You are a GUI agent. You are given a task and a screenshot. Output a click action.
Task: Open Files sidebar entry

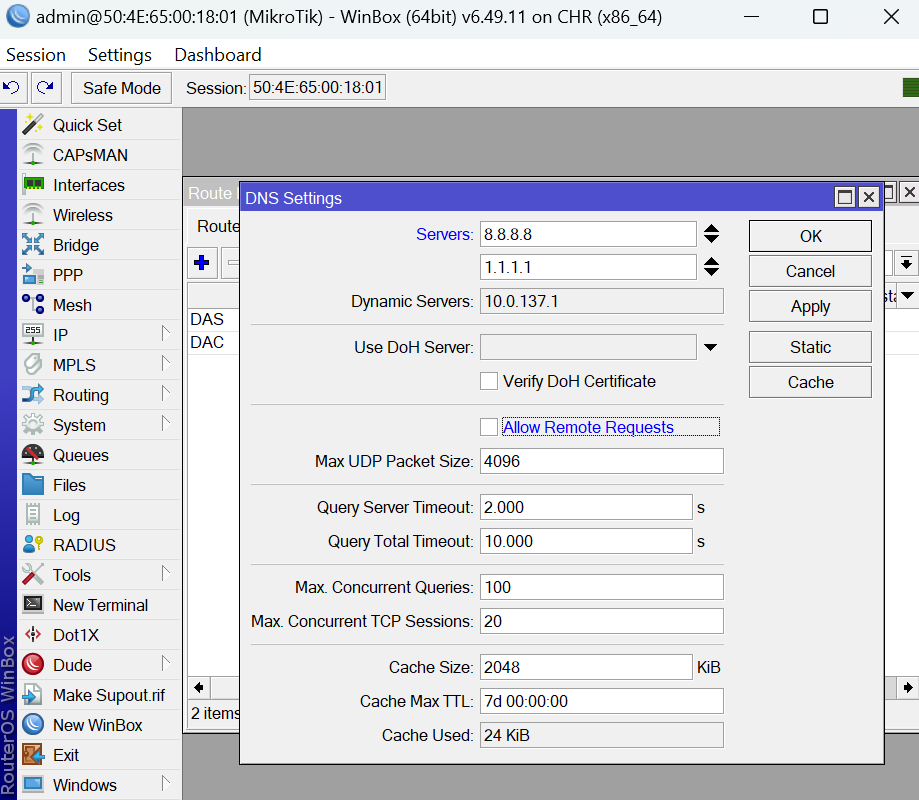coord(99,485)
